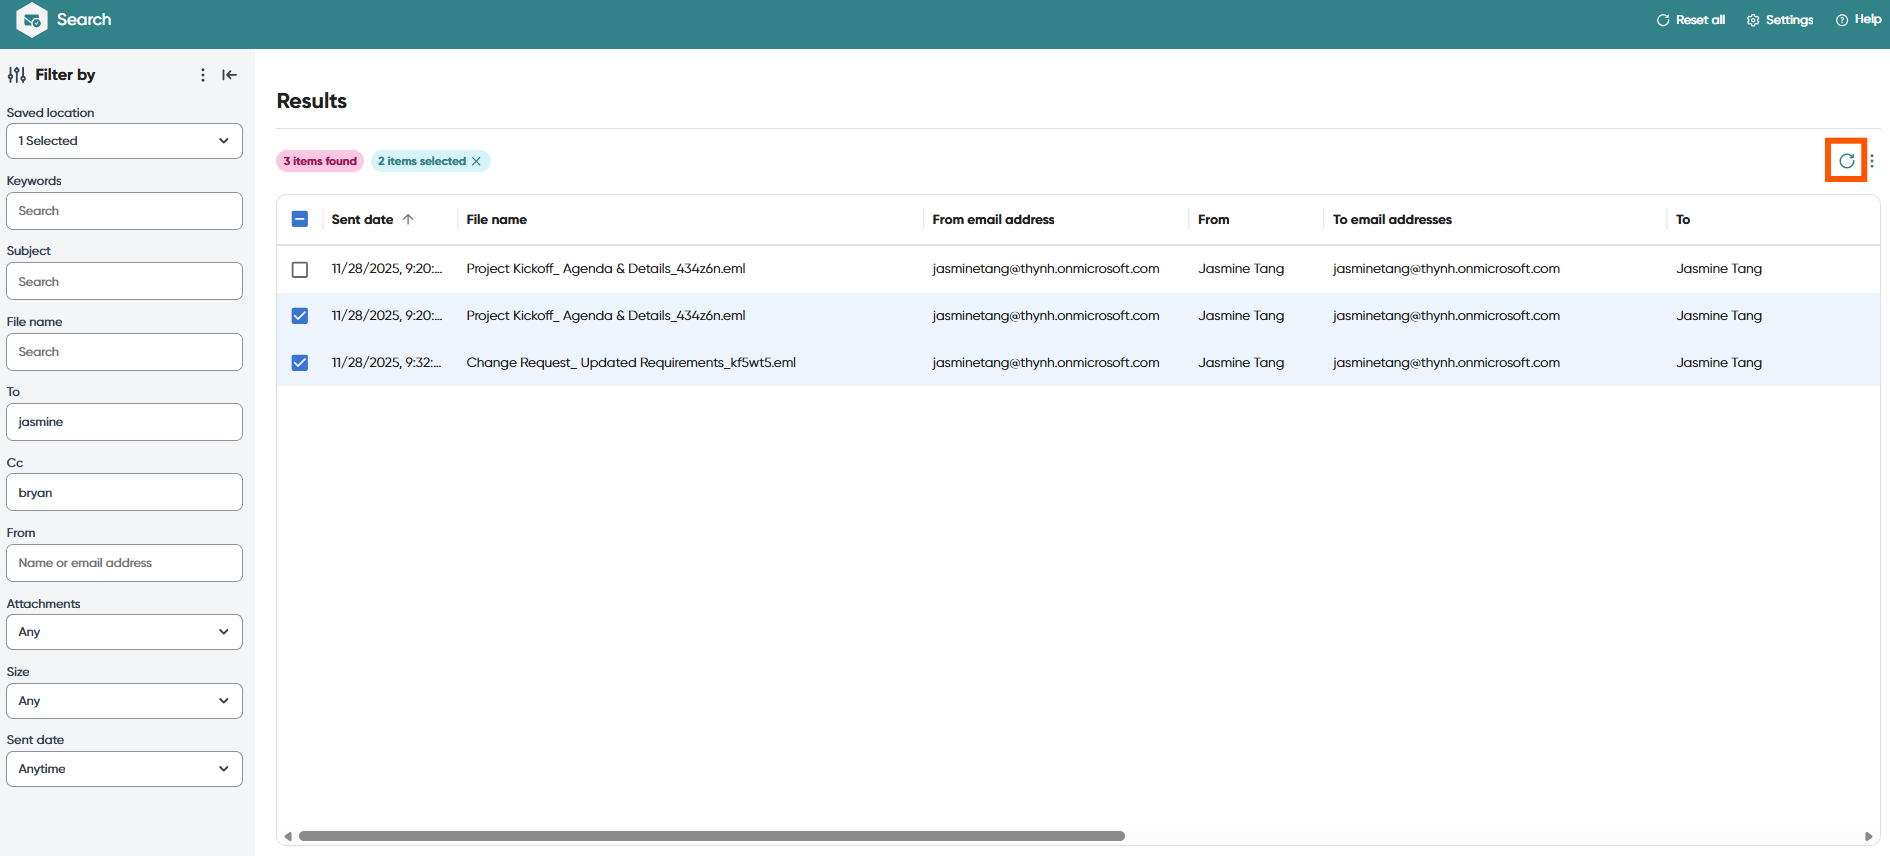Image resolution: width=1890 pixels, height=856 pixels.
Task: Click the scroll left arrow
Action: (288, 836)
